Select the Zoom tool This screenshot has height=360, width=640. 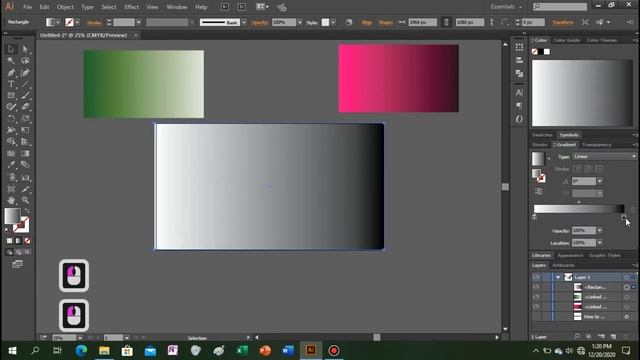tap(25, 200)
